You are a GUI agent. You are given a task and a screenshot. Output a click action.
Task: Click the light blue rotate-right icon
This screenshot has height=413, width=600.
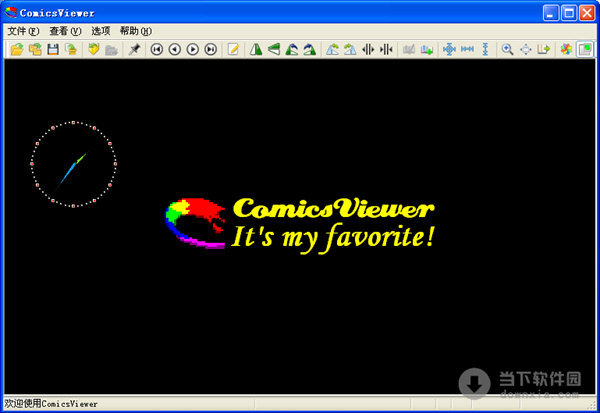(x=350, y=49)
